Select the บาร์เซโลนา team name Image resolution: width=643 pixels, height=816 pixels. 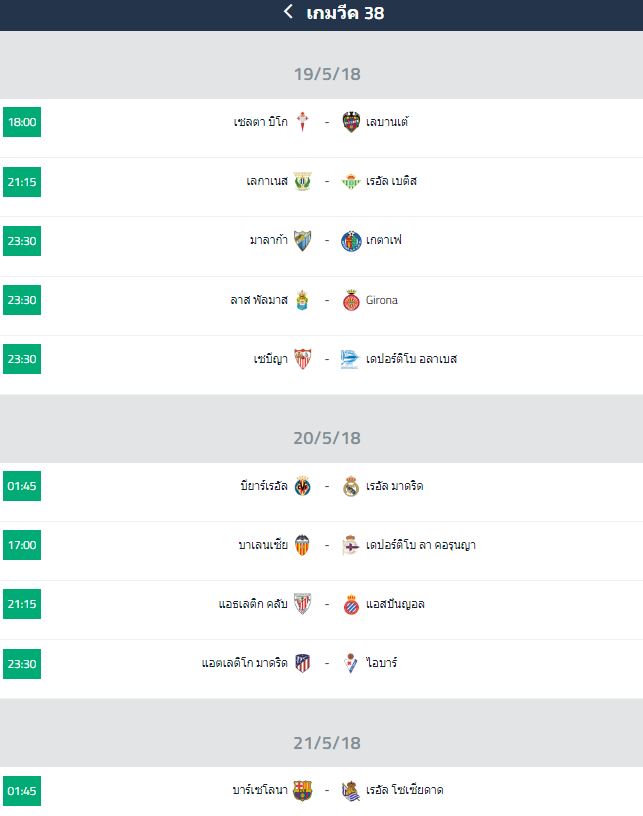coord(260,790)
